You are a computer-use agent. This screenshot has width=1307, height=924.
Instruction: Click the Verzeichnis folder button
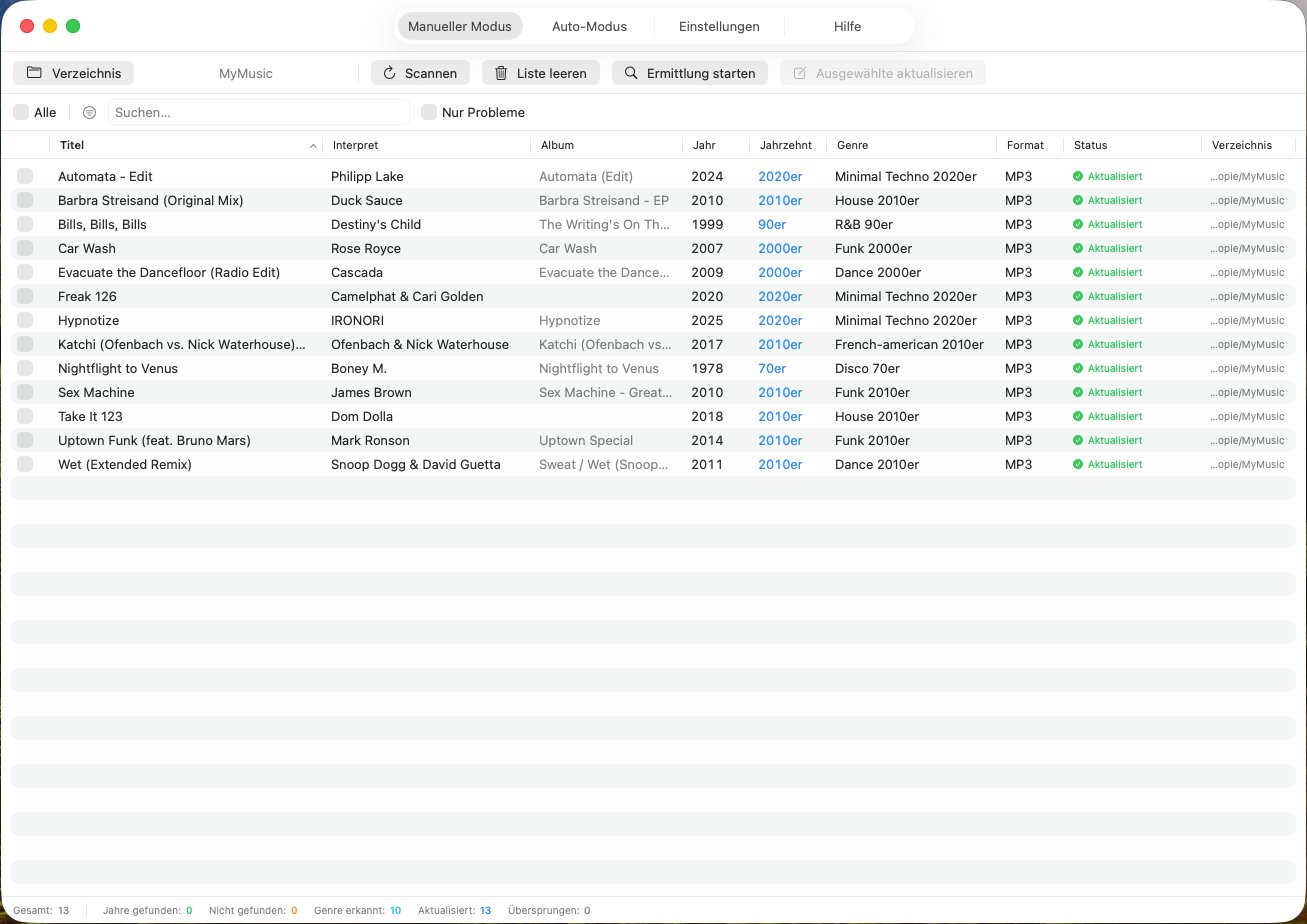[x=74, y=73]
